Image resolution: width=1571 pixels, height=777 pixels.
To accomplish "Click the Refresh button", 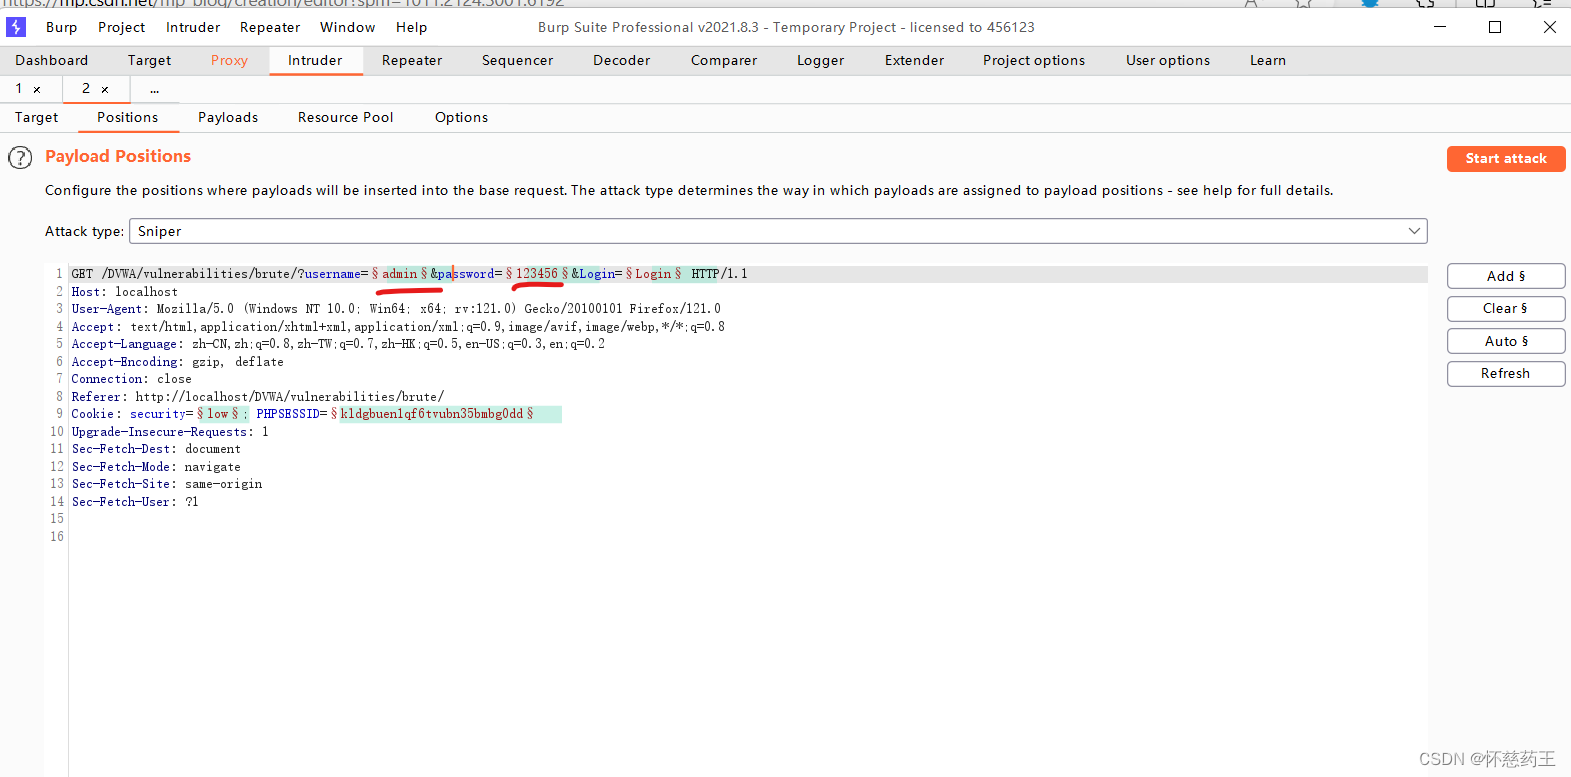I will tap(1506, 373).
